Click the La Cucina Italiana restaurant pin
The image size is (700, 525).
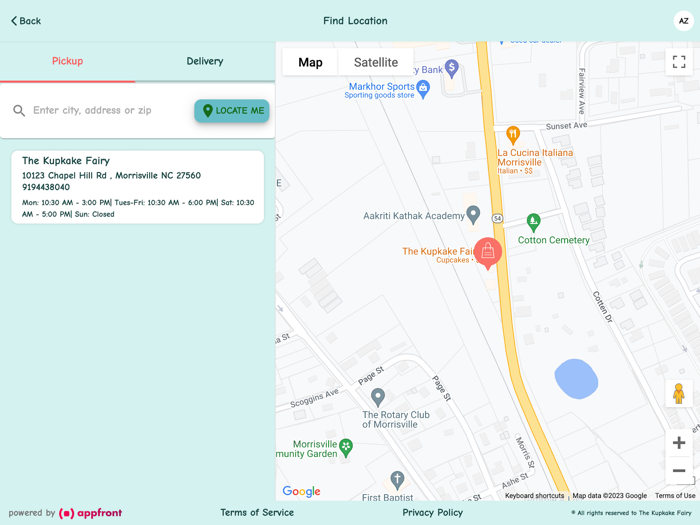(512, 135)
